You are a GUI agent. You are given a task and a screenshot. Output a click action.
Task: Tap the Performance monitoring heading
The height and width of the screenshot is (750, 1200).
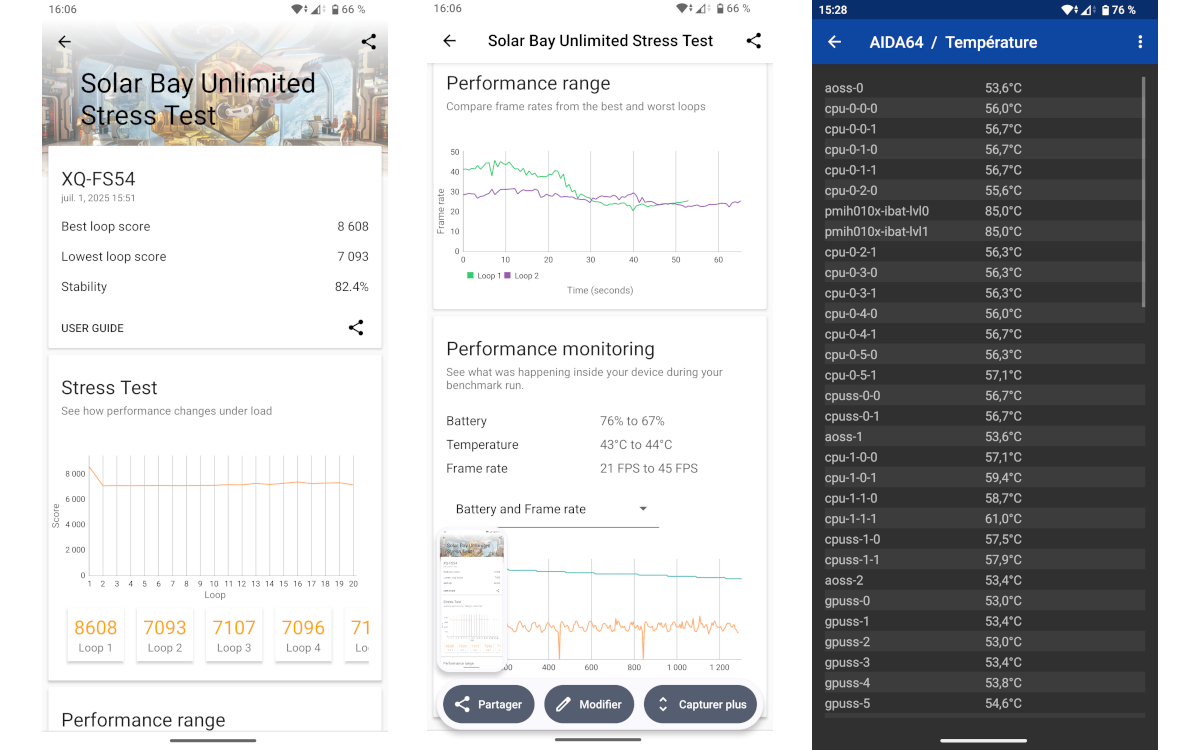point(550,349)
